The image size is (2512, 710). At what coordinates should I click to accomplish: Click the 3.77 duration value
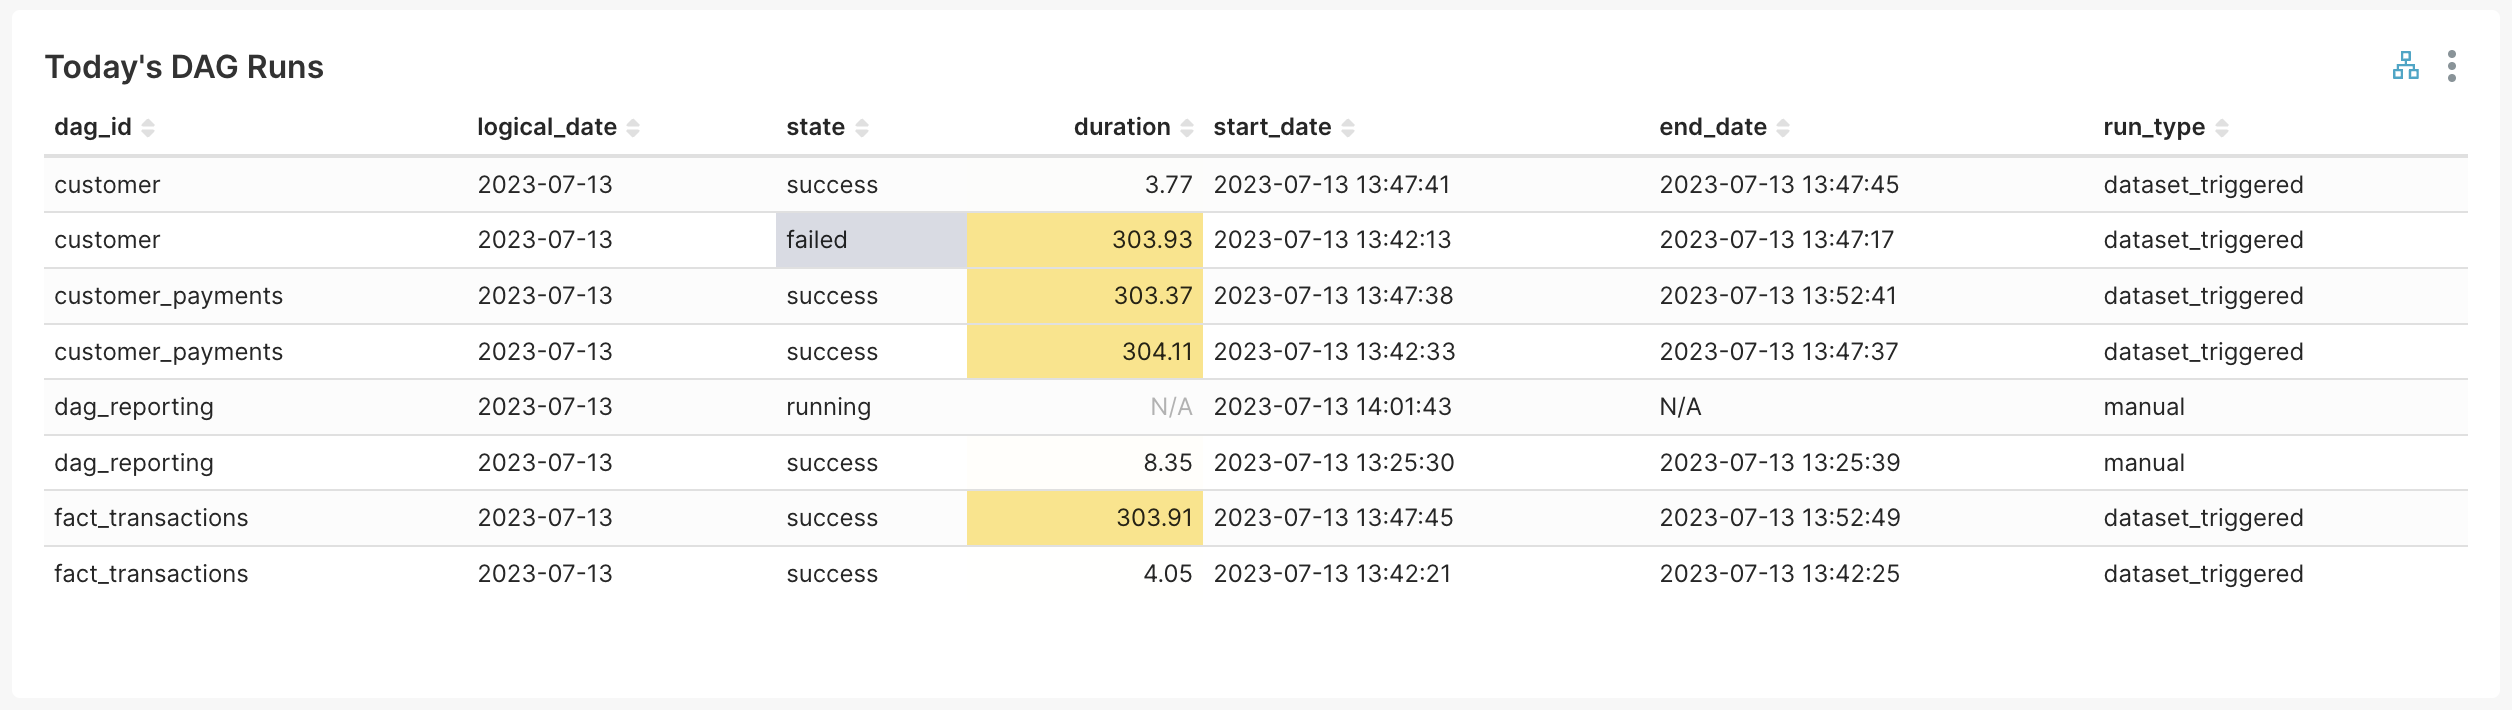tap(1168, 185)
